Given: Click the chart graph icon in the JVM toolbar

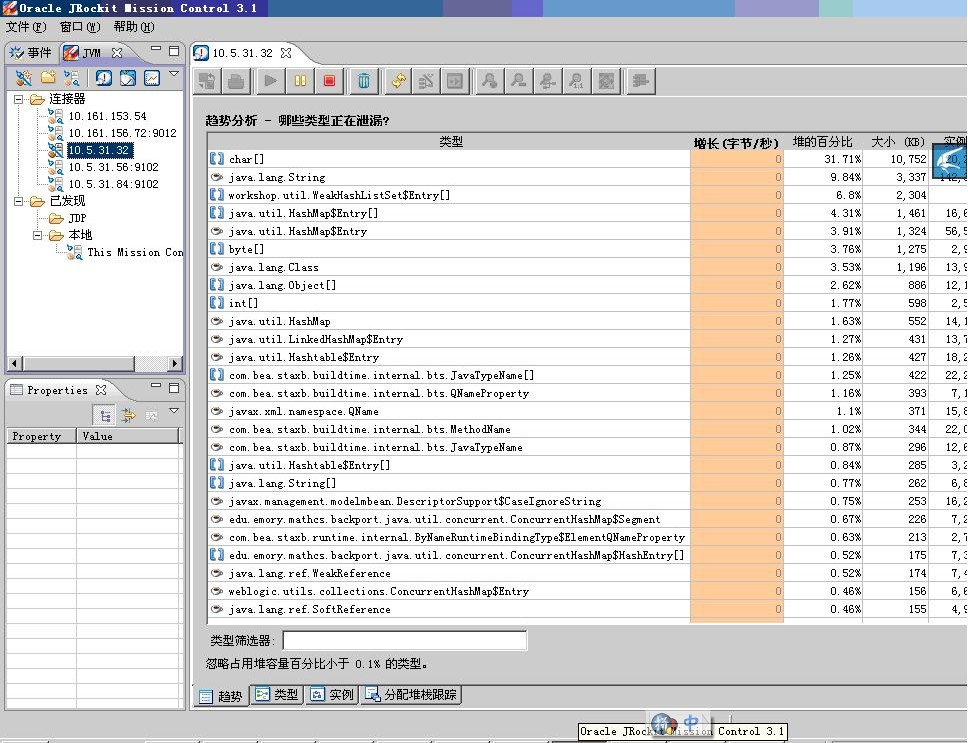Looking at the screenshot, I should point(152,78).
